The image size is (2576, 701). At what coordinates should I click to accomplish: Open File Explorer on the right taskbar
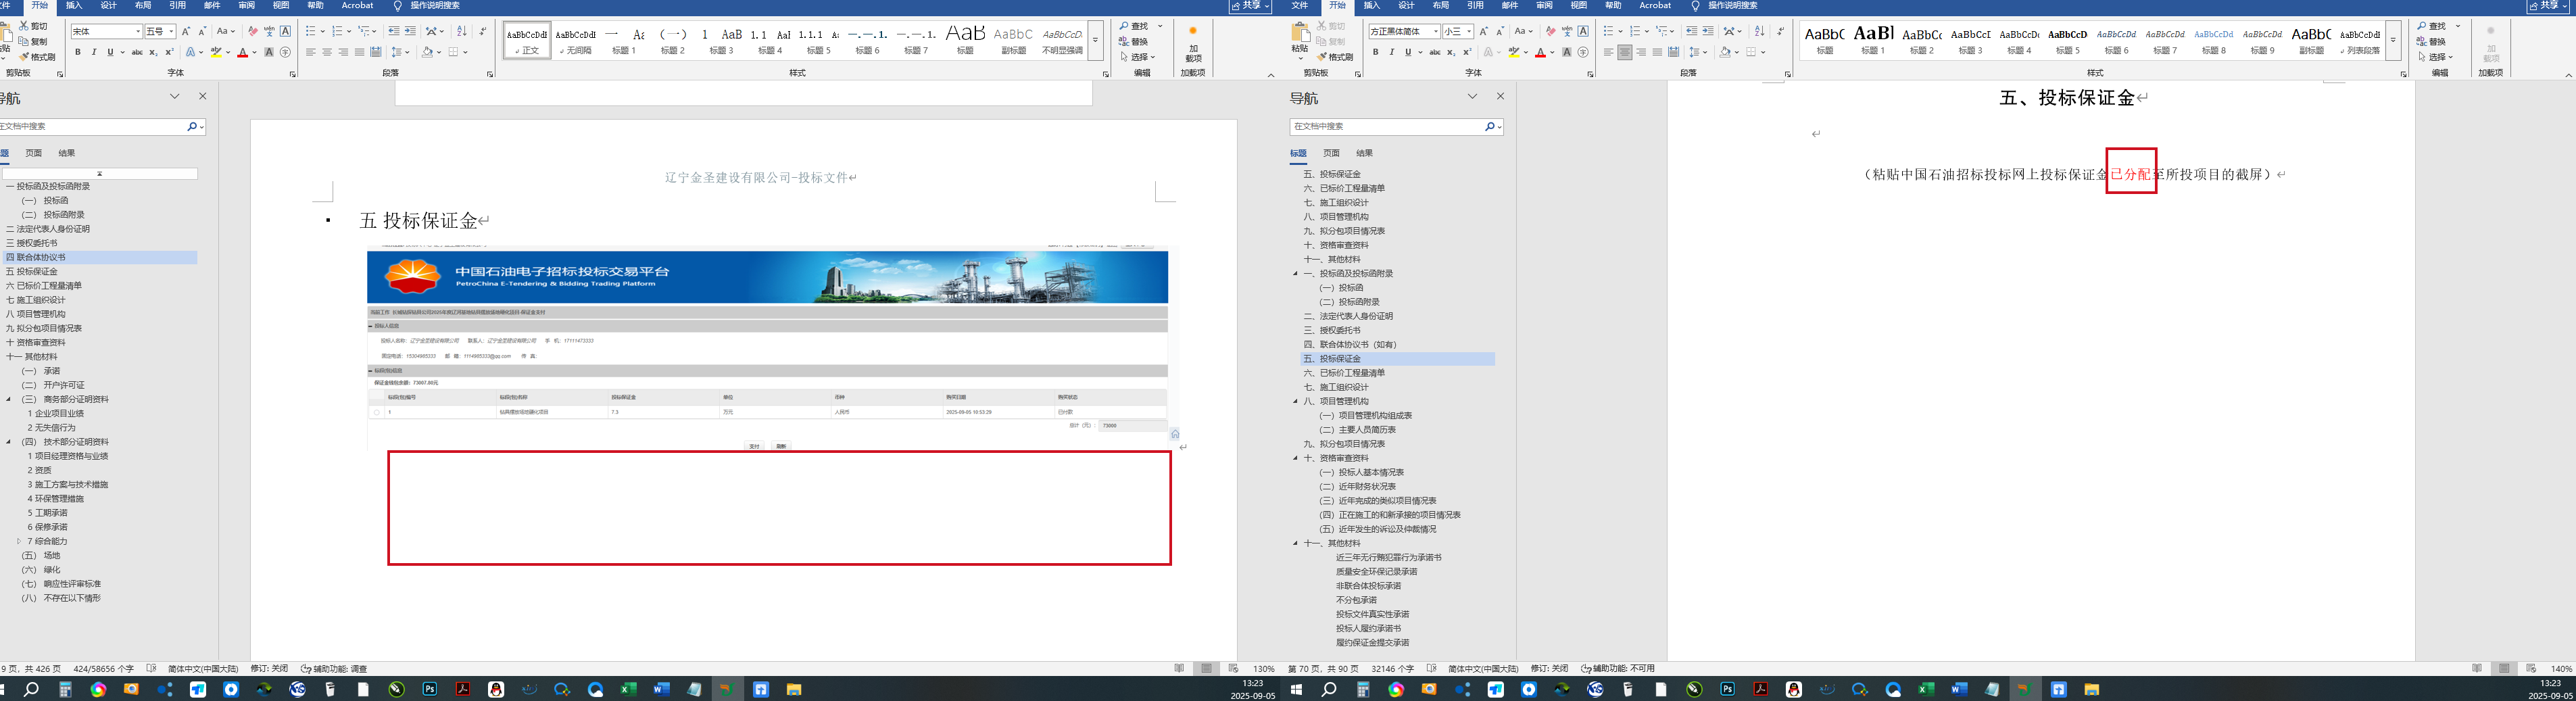2091,689
